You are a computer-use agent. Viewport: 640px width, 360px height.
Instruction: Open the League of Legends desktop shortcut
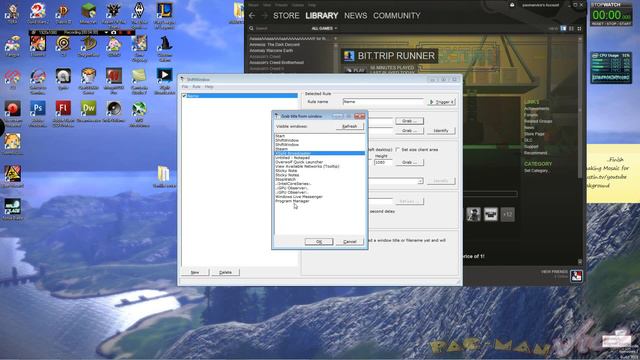pyautogui.click(x=164, y=11)
